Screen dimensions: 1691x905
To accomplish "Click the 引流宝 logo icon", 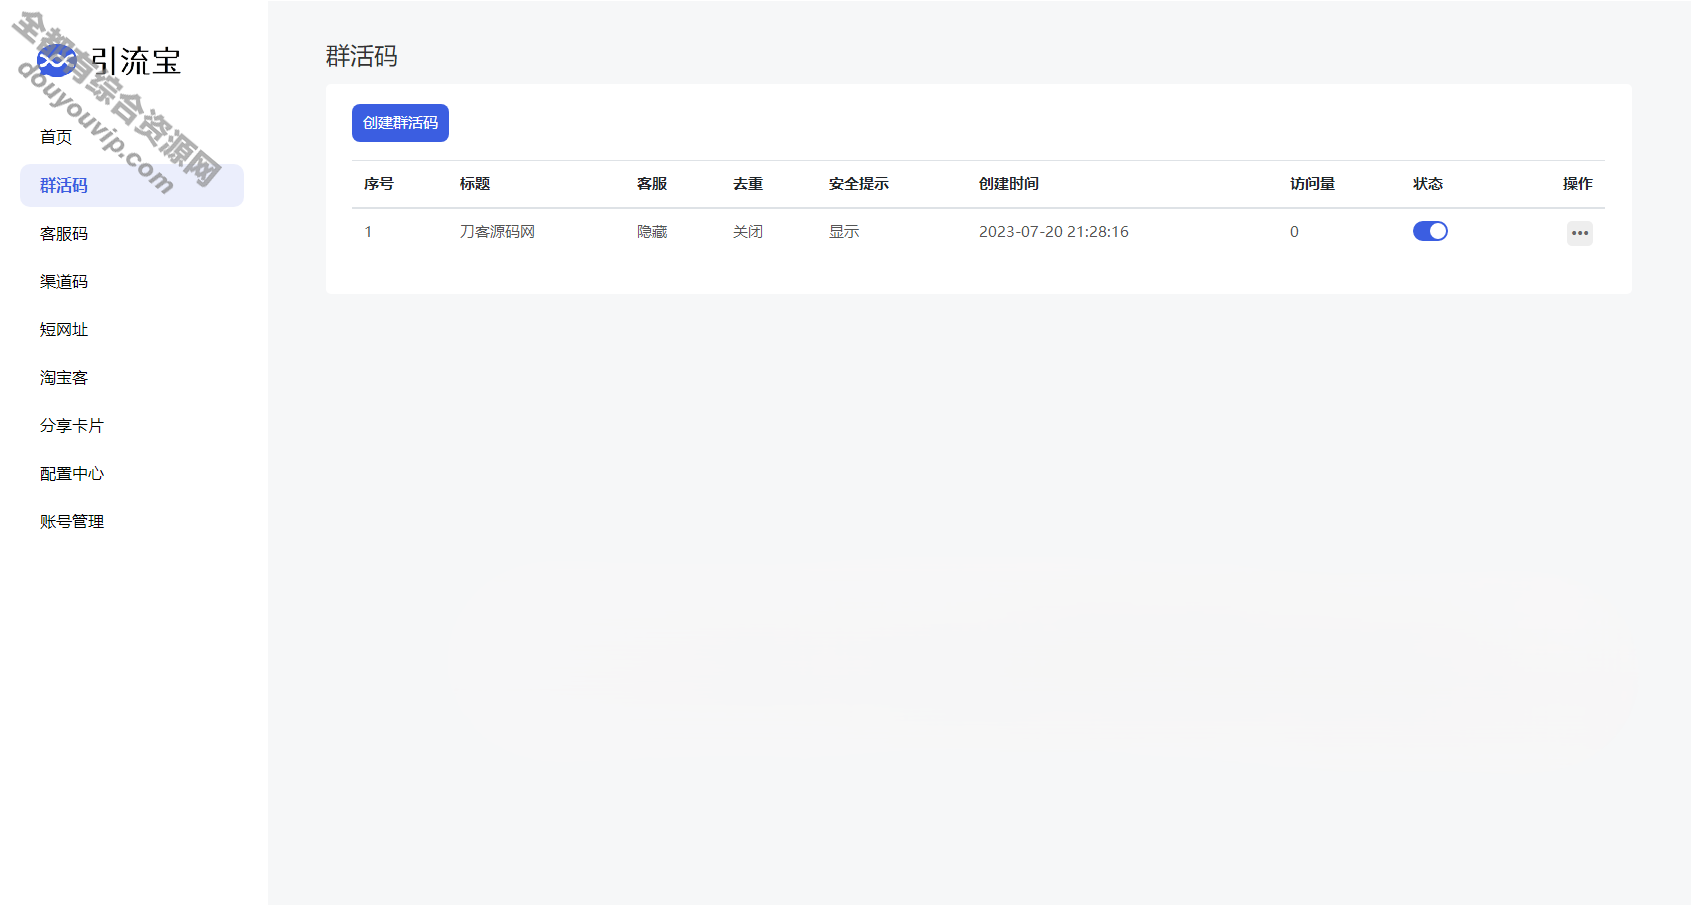I will click(56, 61).
